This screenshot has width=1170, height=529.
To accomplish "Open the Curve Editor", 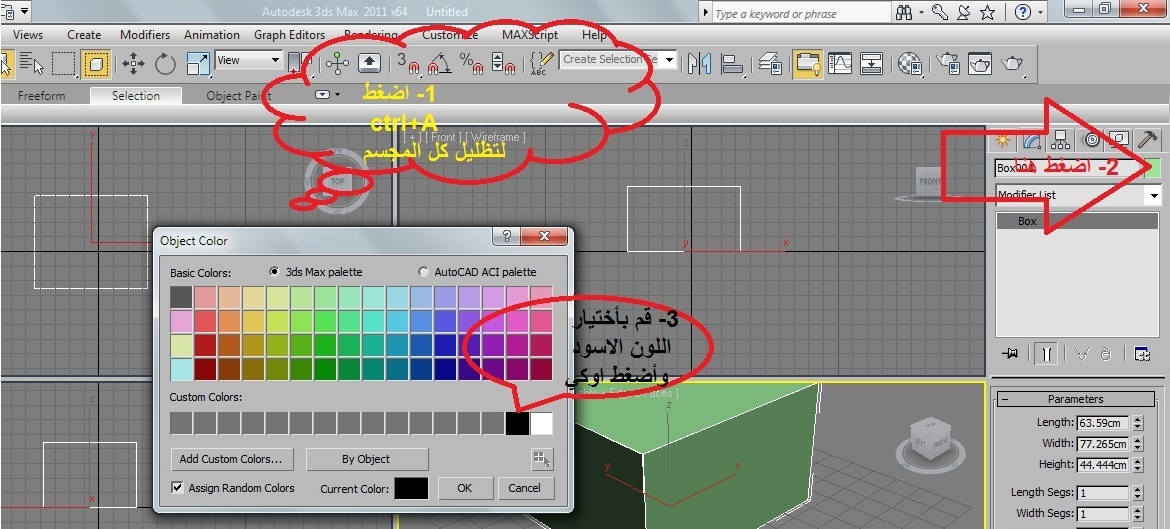I will point(840,63).
